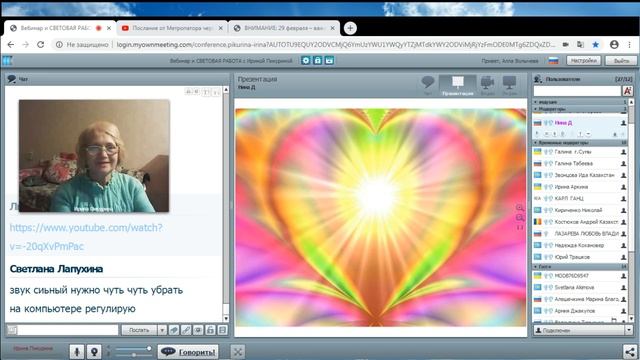Click the Russian flag language icon in header
The height and width of the screenshot is (360, 640).
553,60
